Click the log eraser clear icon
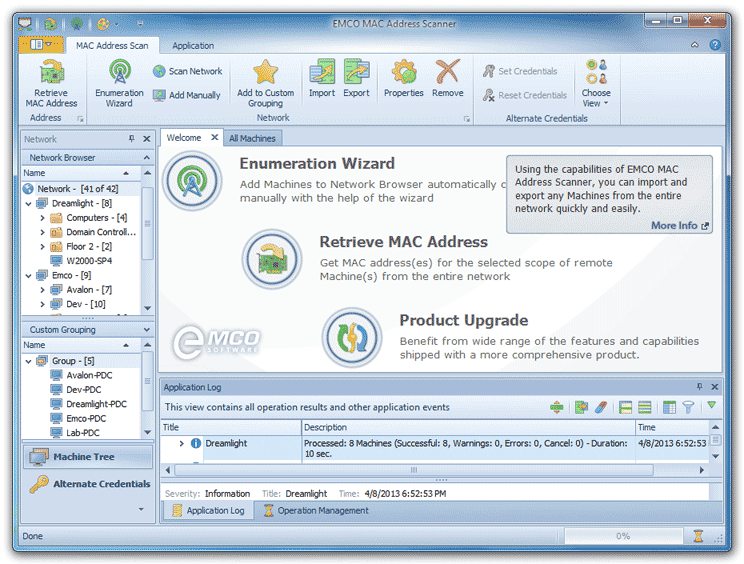This screenshot has width=744, height=564. 601,407
